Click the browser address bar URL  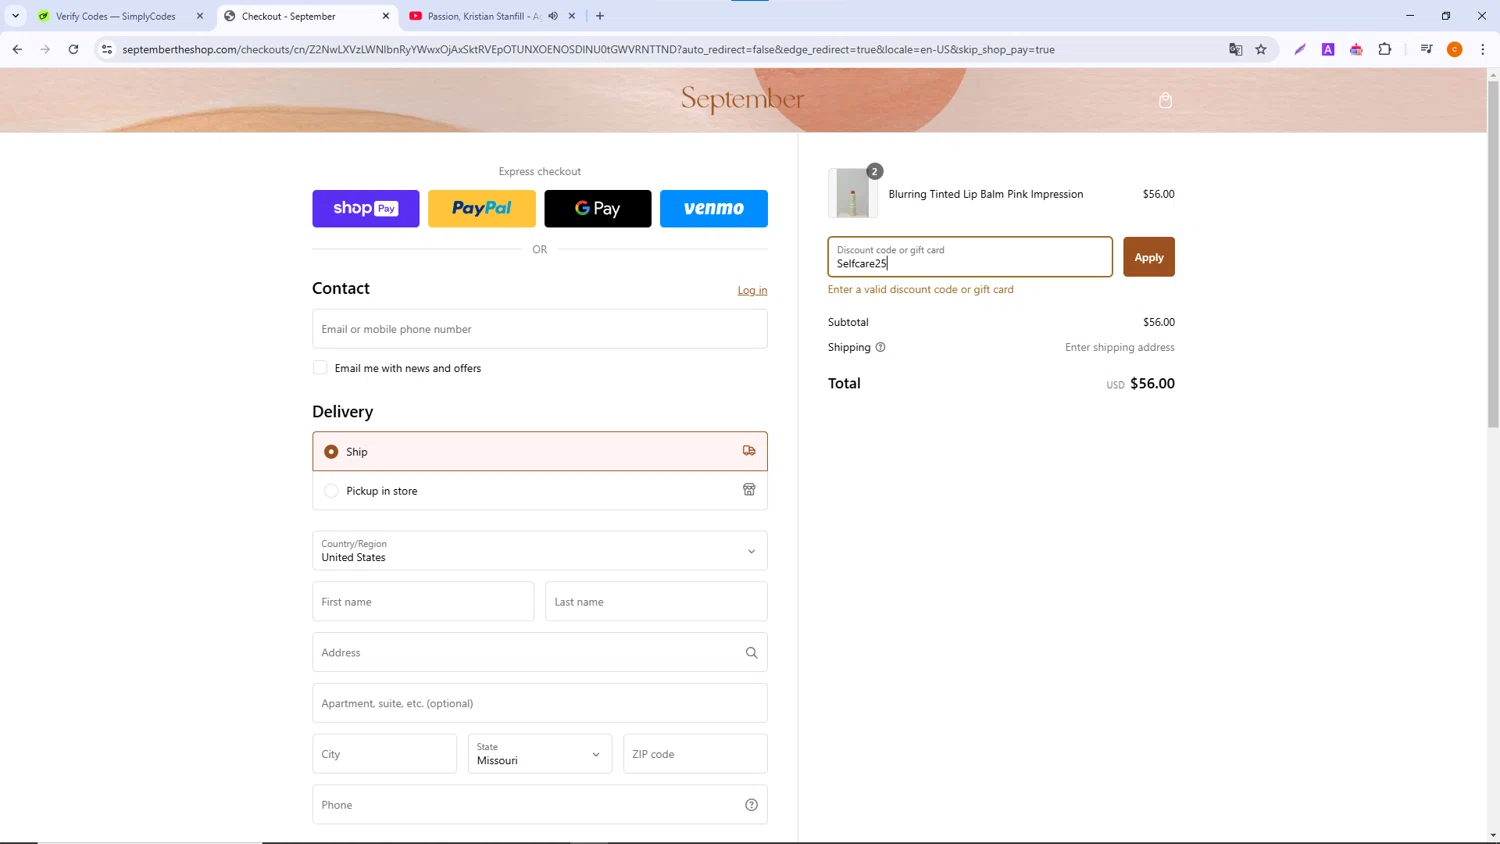coord(588,49)
